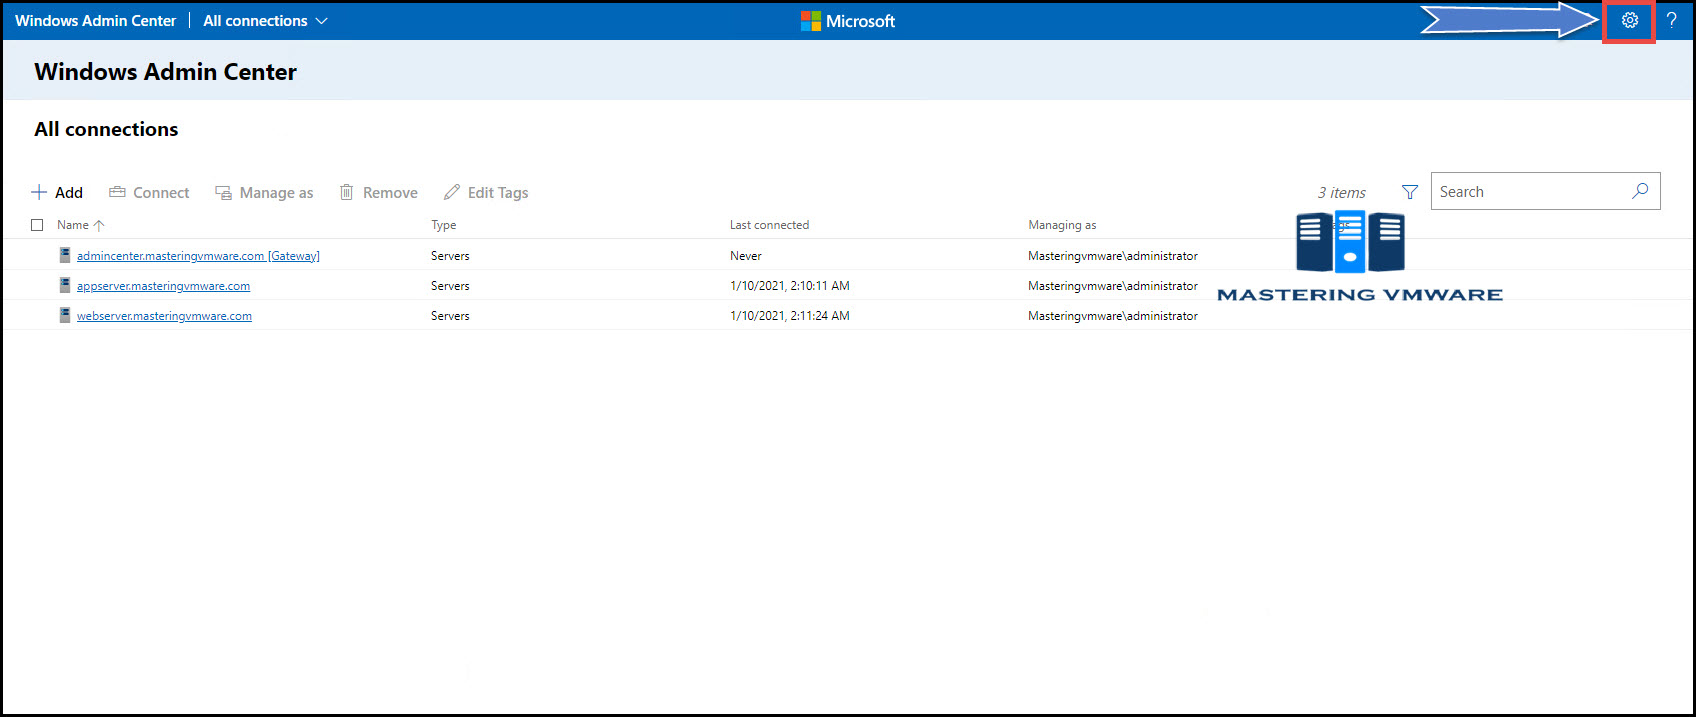The width and height of the screenshot is (1696, 717).
Task: Open admincenter.masteringvmware.com [Gateway] link
Action: click(x=198, y=256)
